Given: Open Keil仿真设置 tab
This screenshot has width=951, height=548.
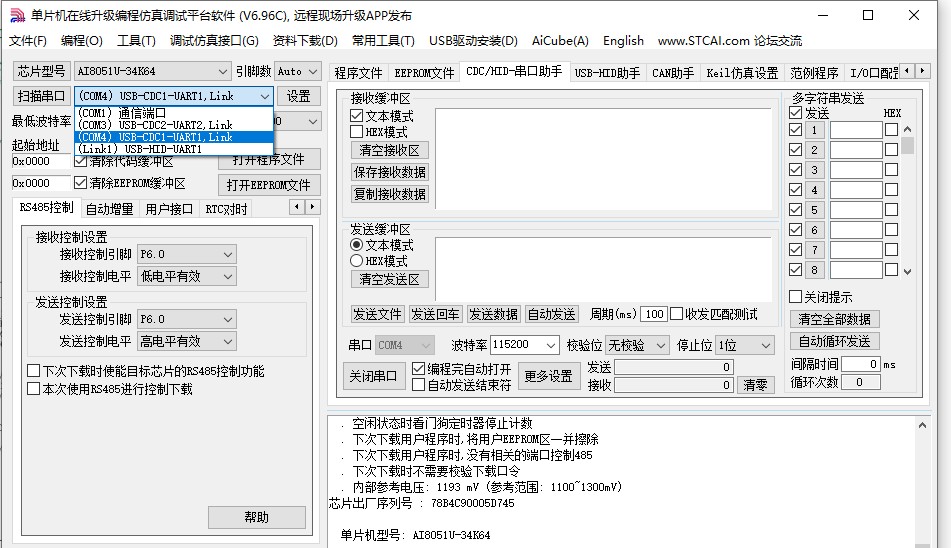Looking at the screenshot, I should click(742, 73).
